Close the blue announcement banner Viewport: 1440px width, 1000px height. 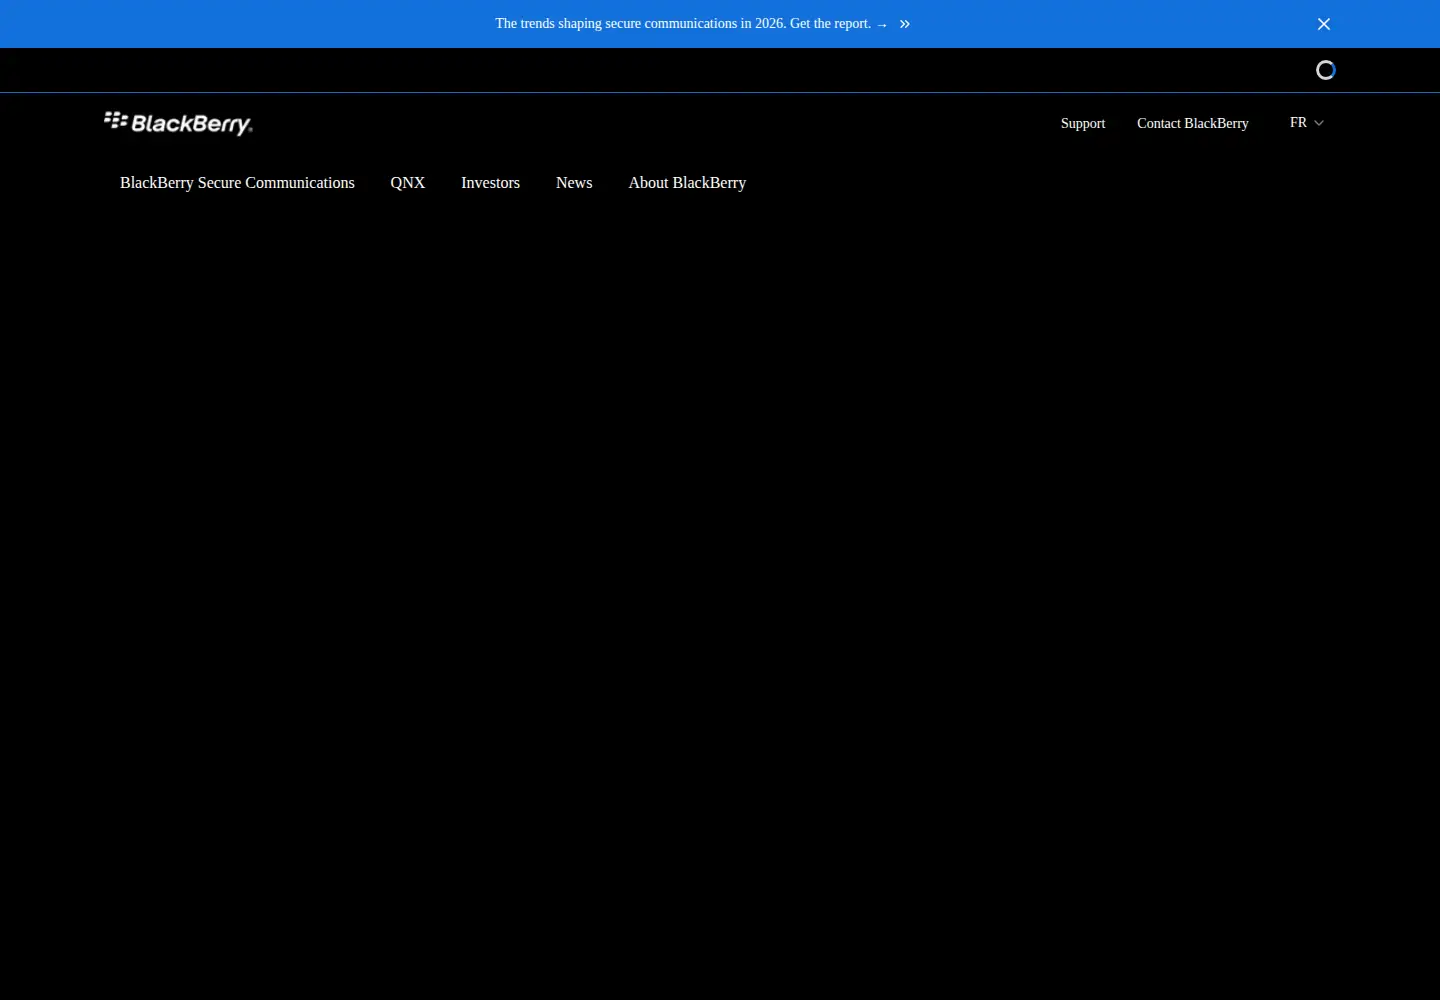tap(1324, 24)
